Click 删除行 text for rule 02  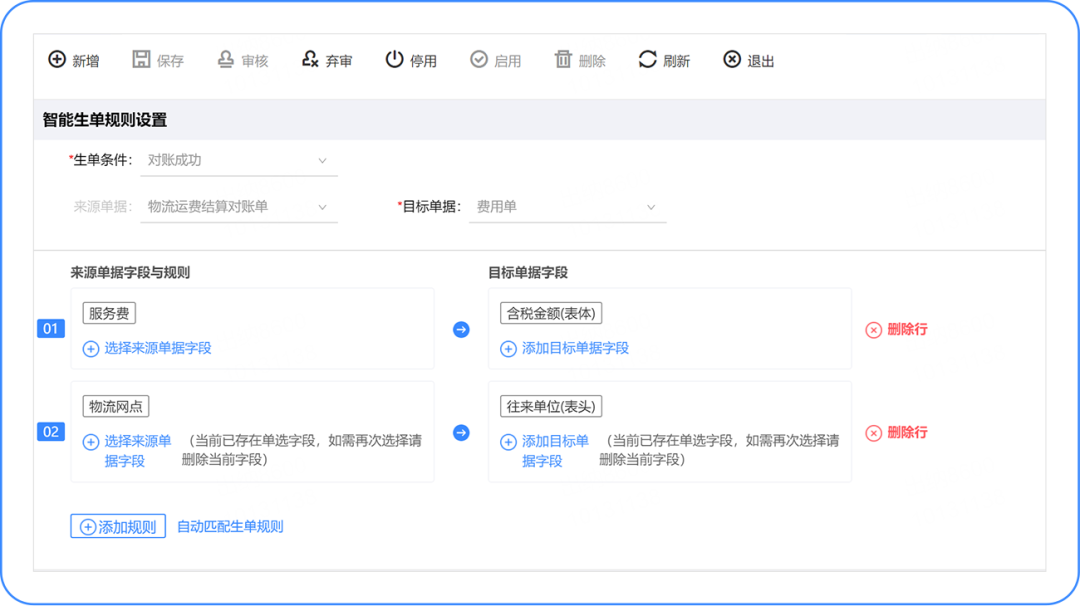[907, 432]
